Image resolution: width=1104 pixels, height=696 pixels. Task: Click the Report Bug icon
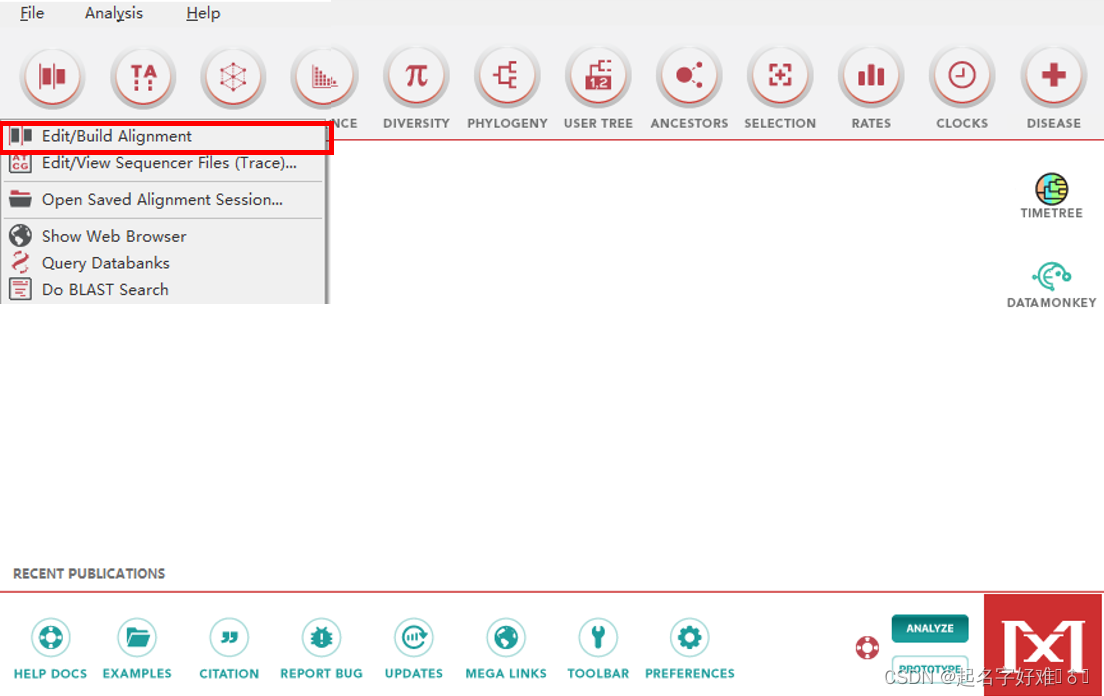pyautogui.click(x=321, y=638)
